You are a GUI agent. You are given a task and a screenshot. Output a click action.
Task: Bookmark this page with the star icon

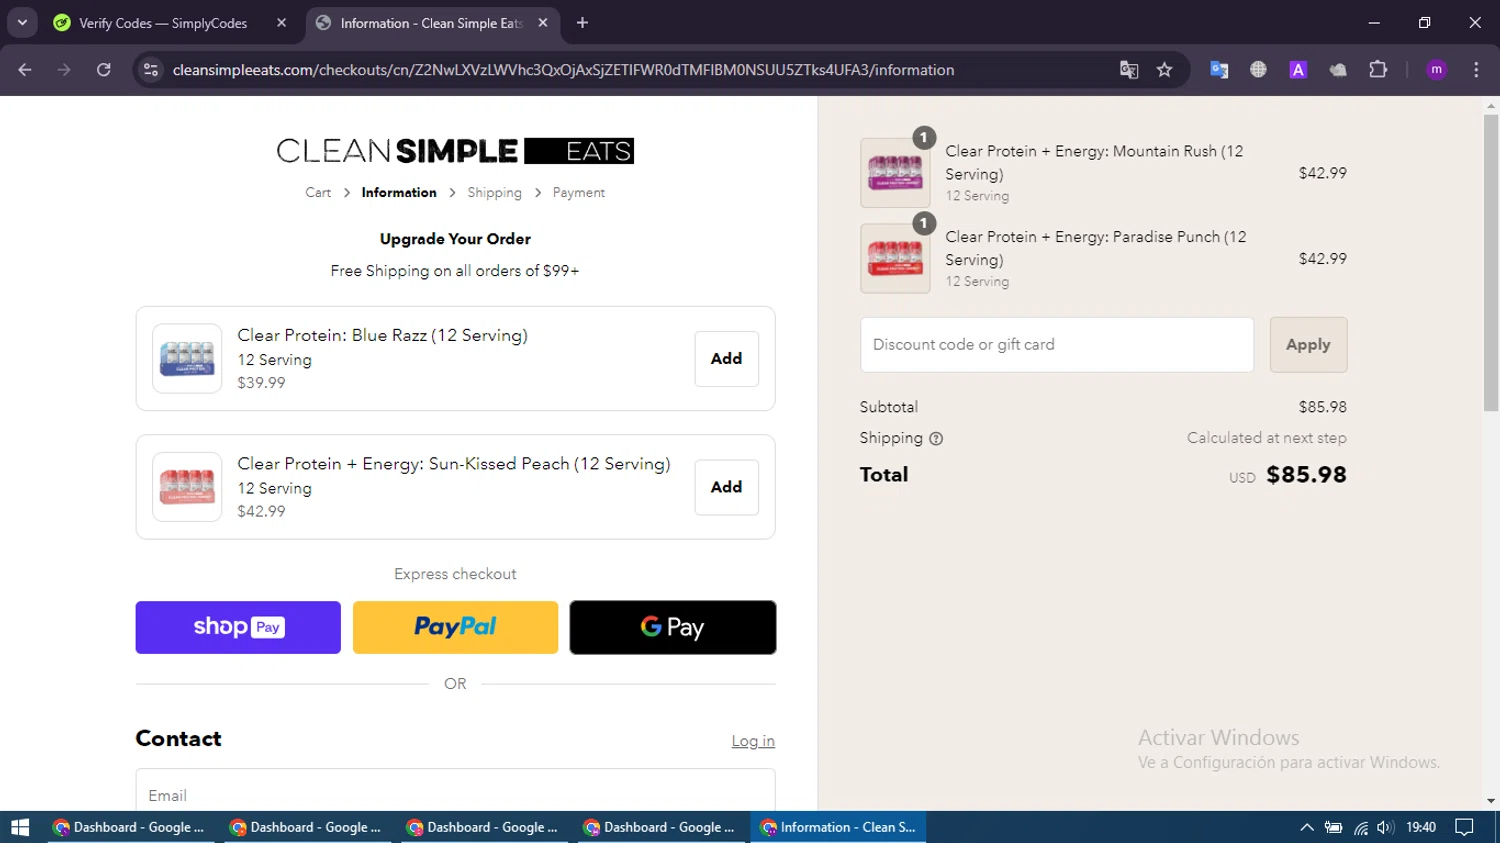(x=1164, y=70)
